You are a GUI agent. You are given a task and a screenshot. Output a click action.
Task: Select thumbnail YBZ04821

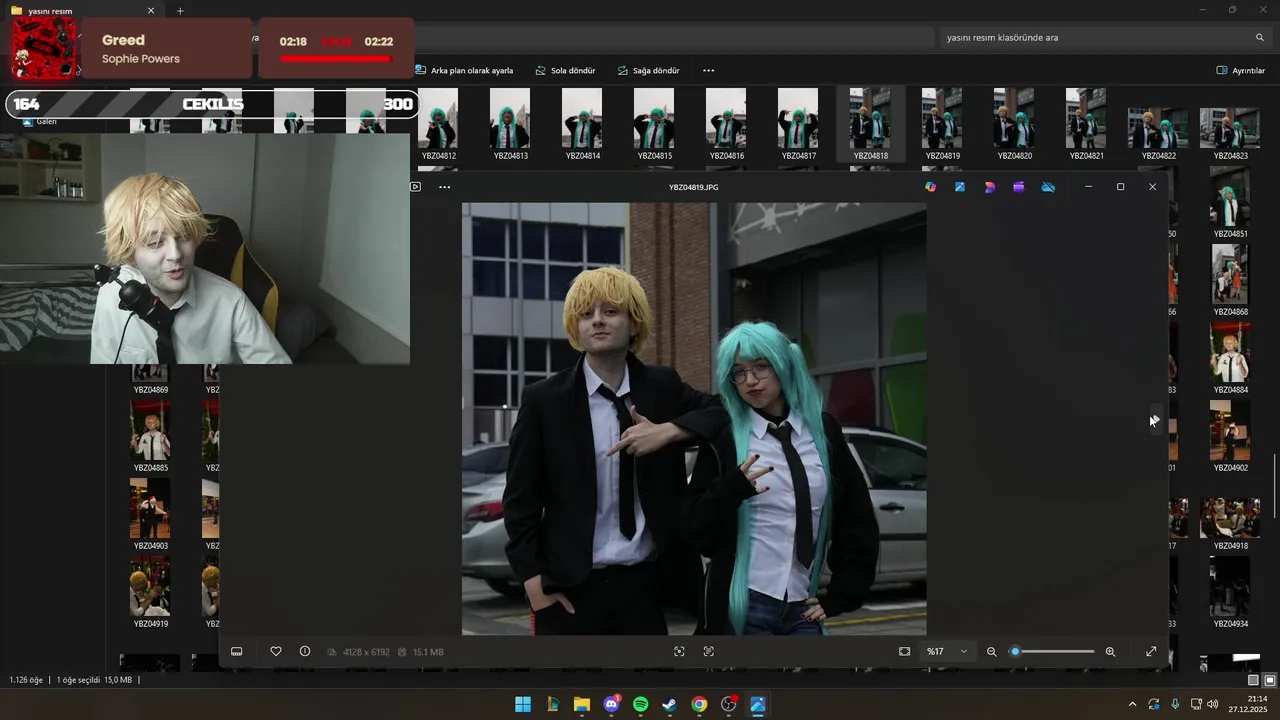point(1086,124)
